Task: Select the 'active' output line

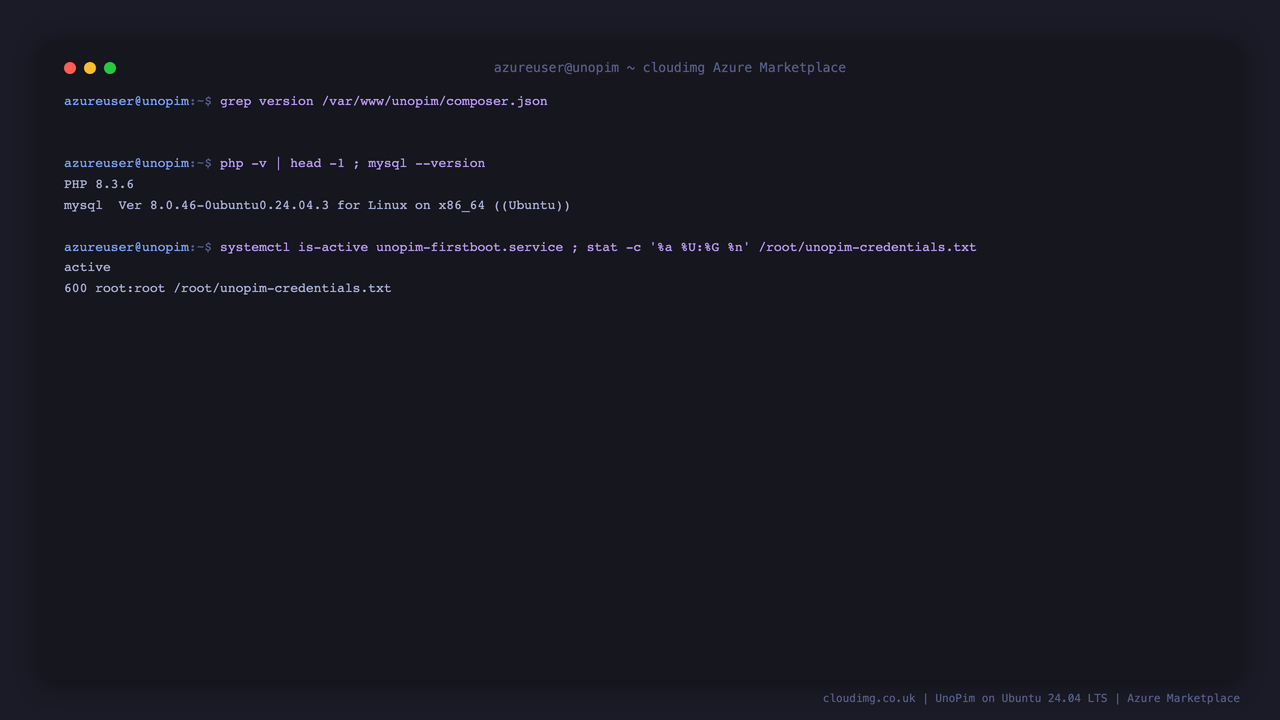Action: pos(87,267)
